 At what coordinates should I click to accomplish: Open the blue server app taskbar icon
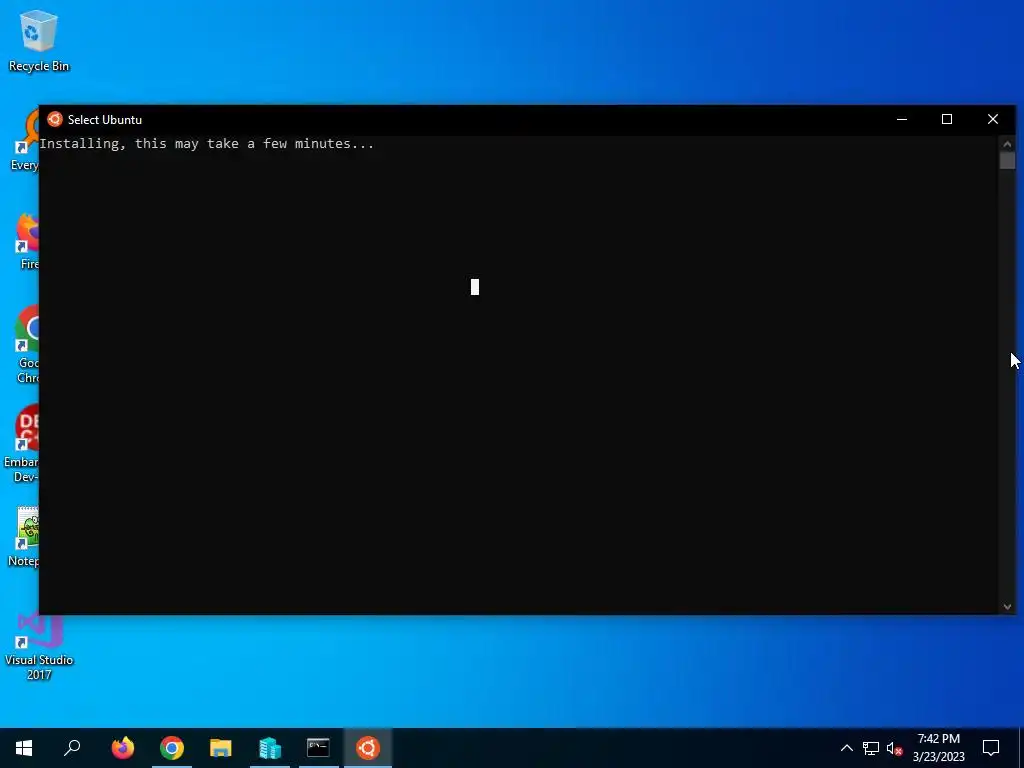click(270, 748)
